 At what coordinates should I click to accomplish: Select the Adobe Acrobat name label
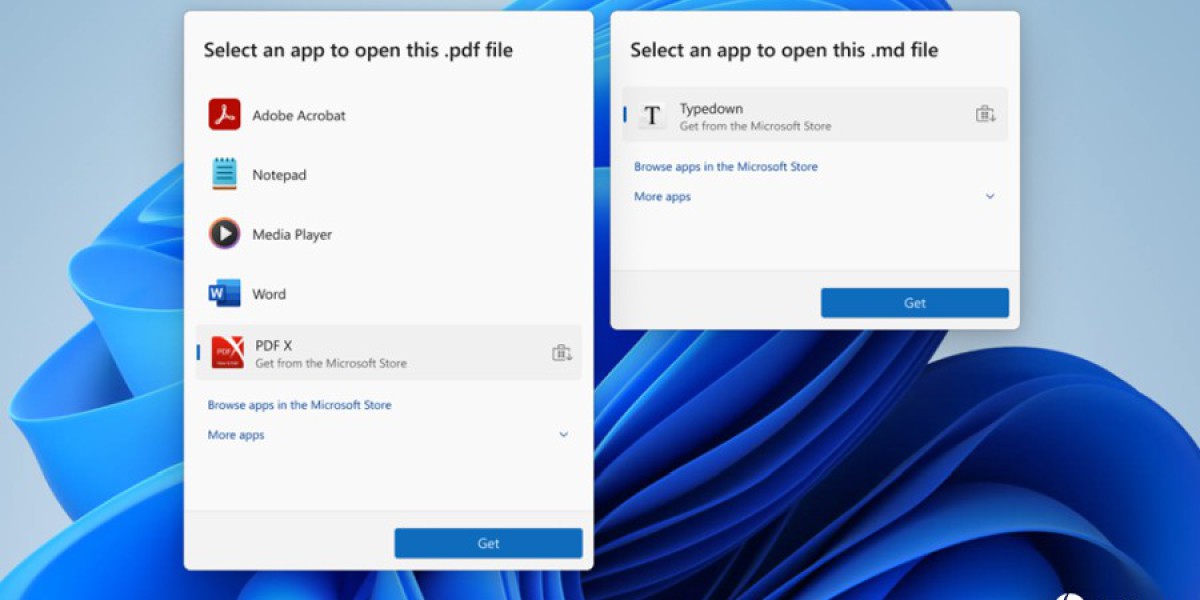[x=298, y=115]
